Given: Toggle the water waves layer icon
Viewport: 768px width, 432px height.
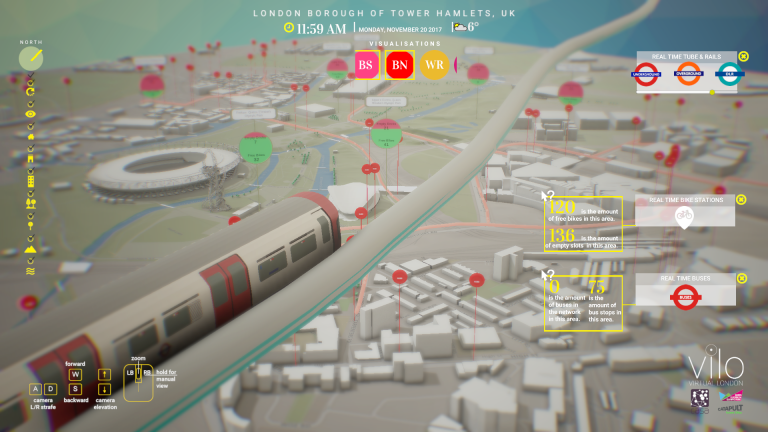Looking at the screenshot, I should coord(31,271).
